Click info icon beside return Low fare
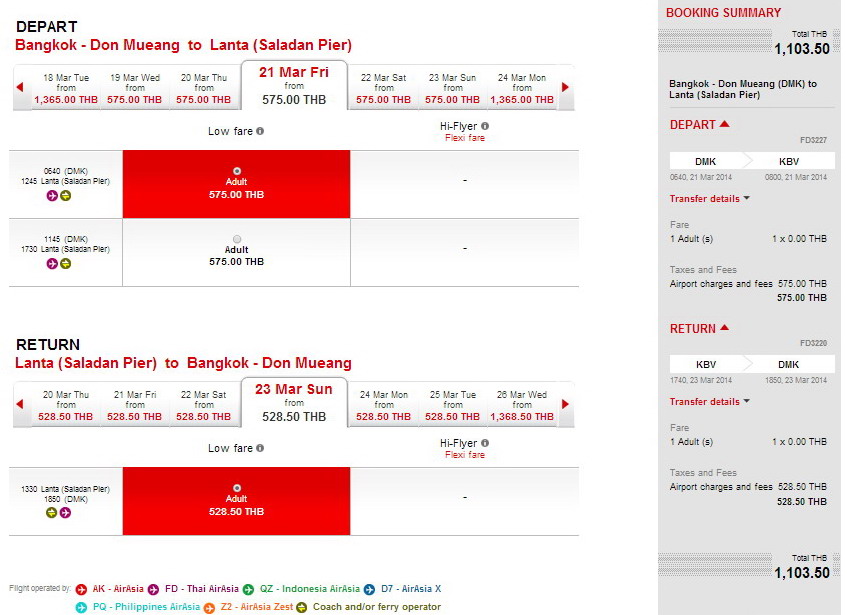The image size is (847, 615). (x=260, y=448)
